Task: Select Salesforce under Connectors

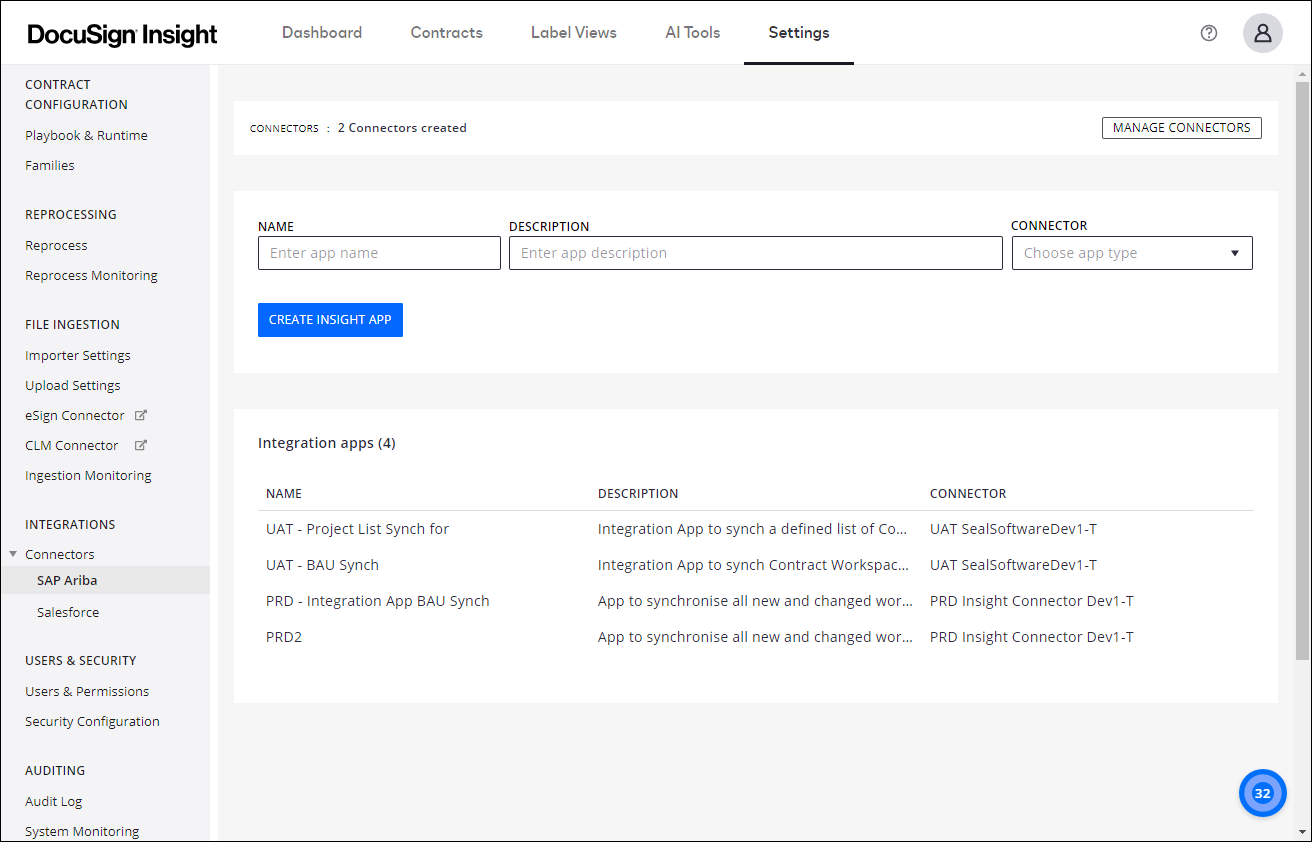Action: point(68,612)
